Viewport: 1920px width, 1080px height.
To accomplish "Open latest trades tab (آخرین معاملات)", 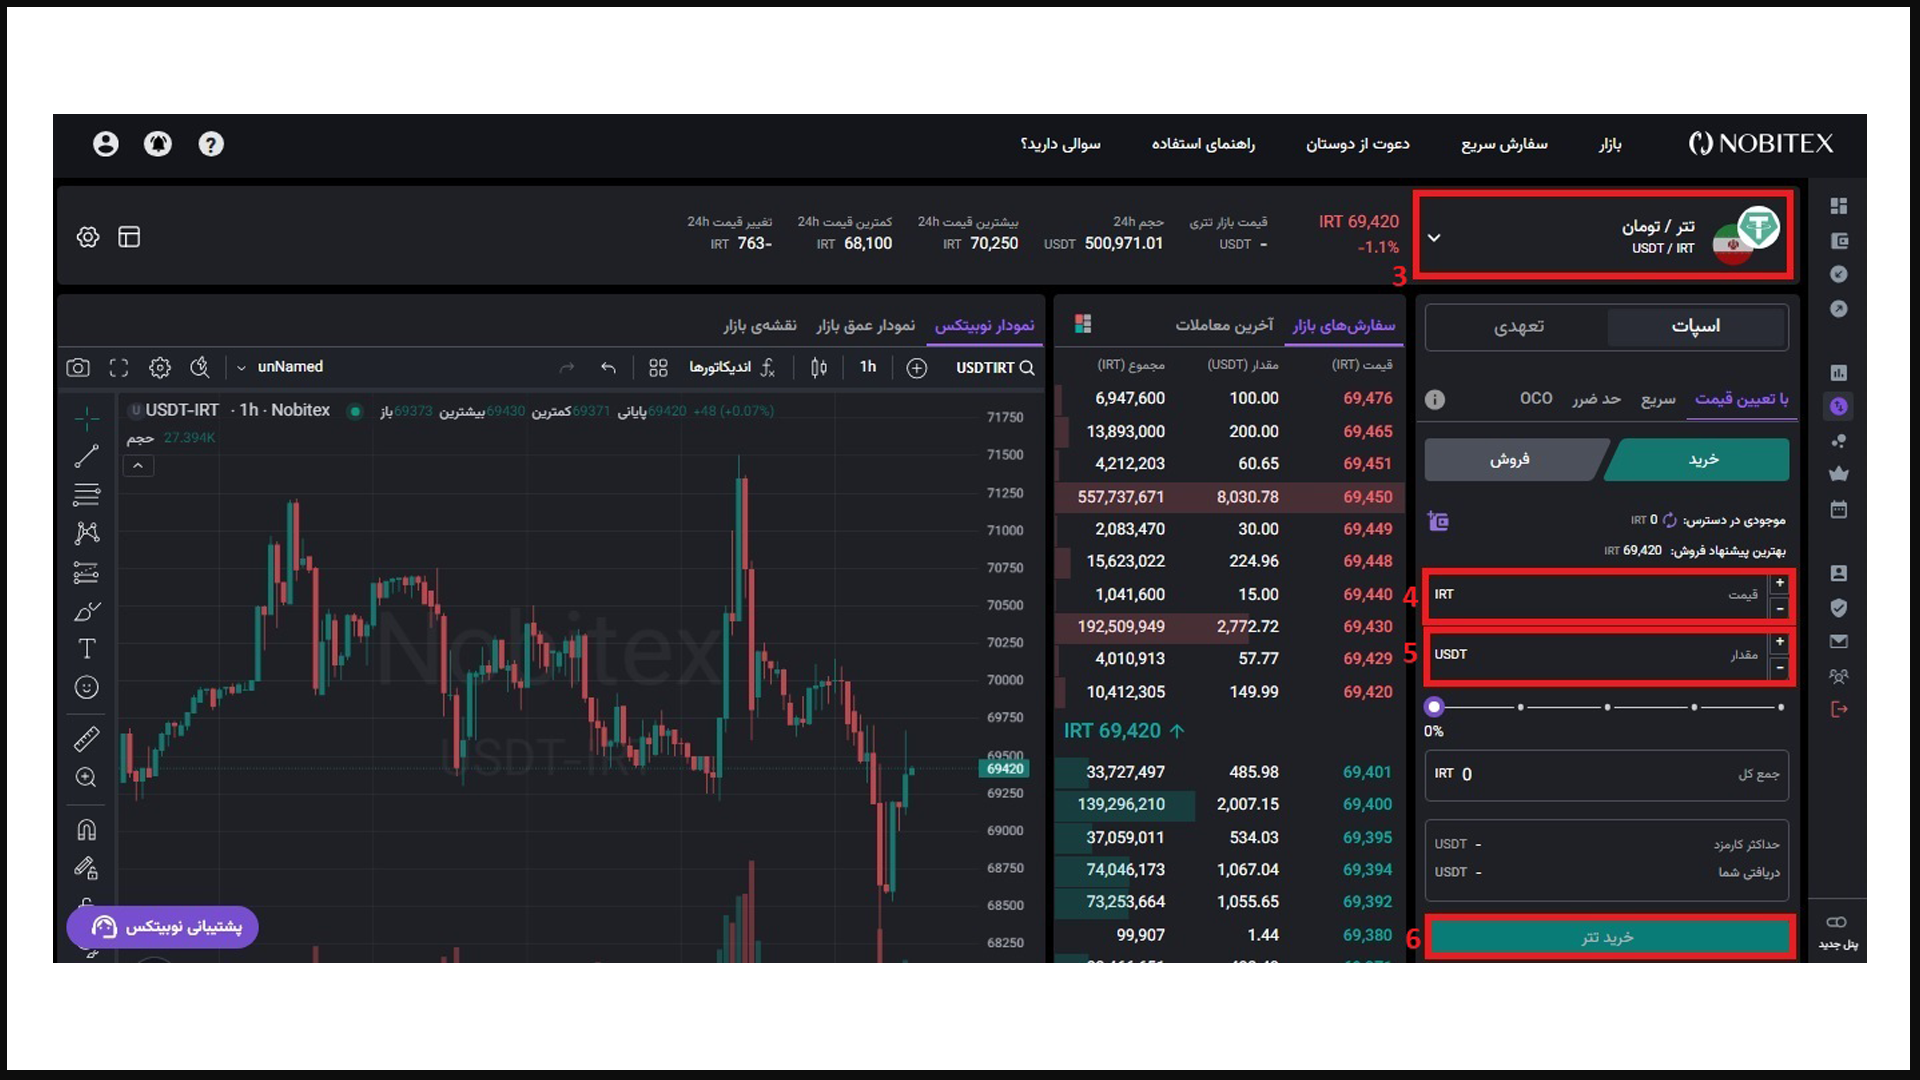I will pyautogui.click(x=1224, y=326).
